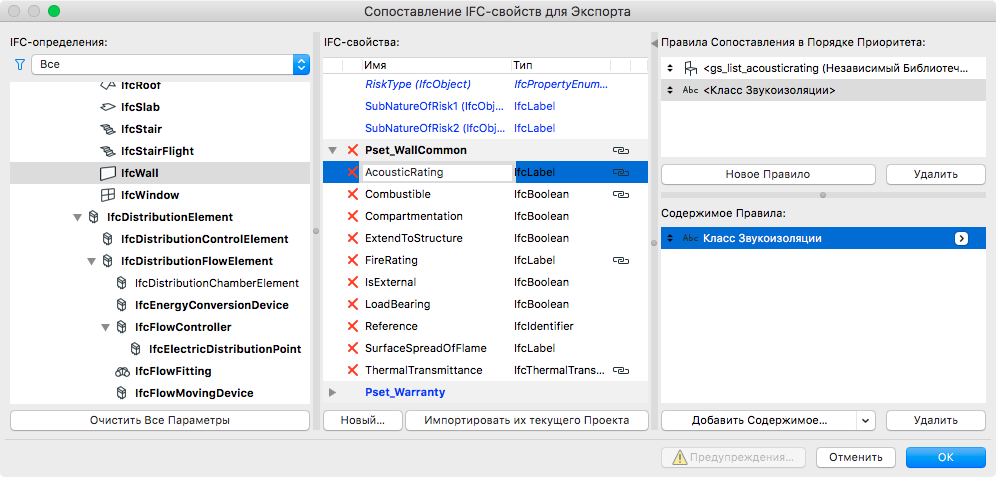996x477 pixels.
Task: Click the divider handle between rule panels
Action: click(823, 195)
